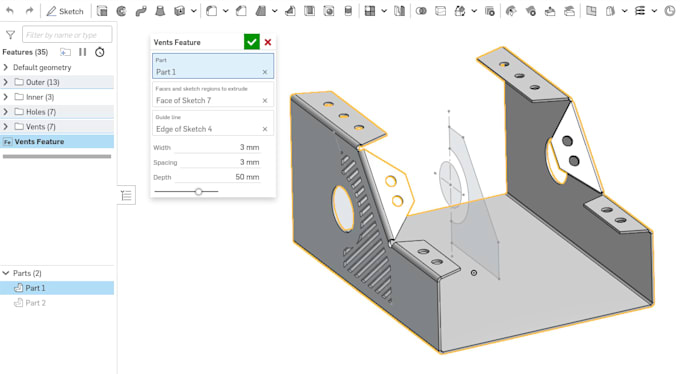Select the Replace face tool
The width and height of the screenshot is (680, 374).
tap(569, 11)
